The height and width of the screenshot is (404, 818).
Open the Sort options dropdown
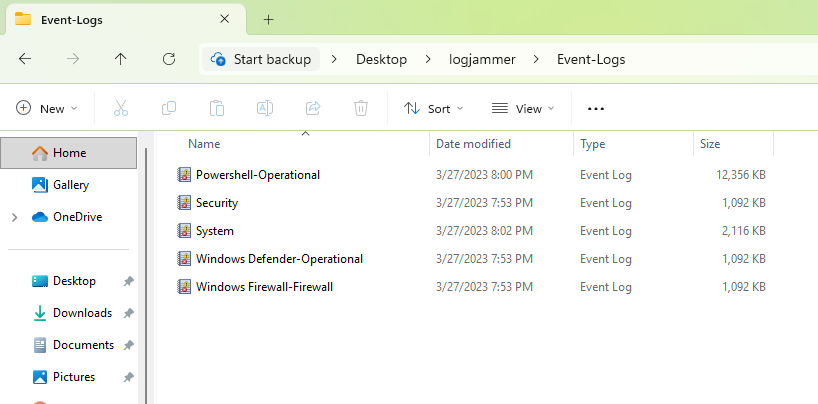434,109
